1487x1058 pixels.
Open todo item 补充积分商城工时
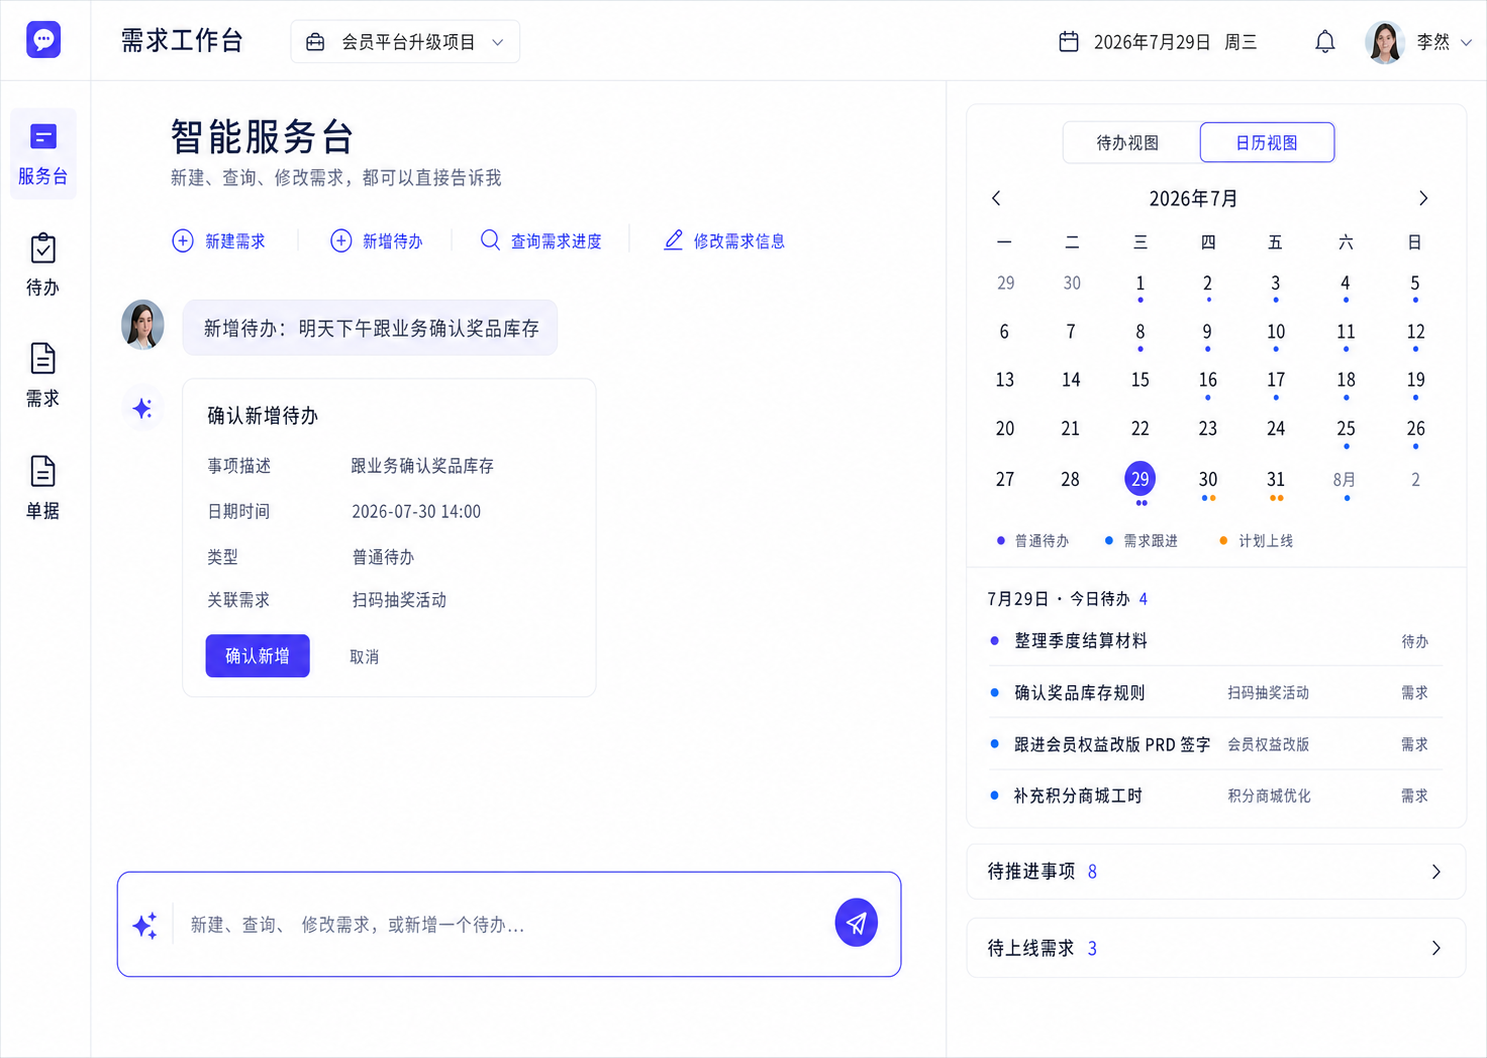[1216, 796]
